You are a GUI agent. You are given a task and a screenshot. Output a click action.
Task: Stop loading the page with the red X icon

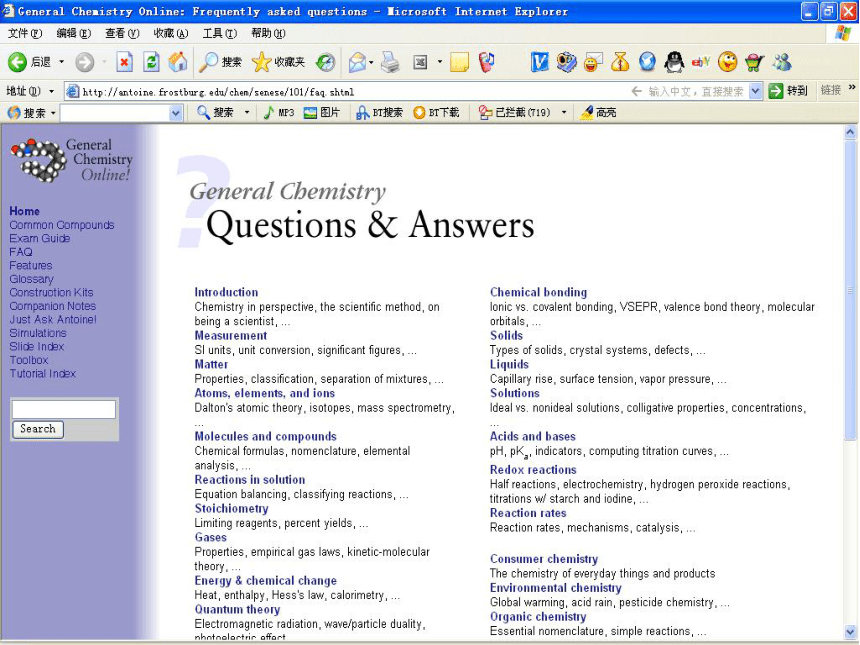pyautogui.click(x=125, y=62)
